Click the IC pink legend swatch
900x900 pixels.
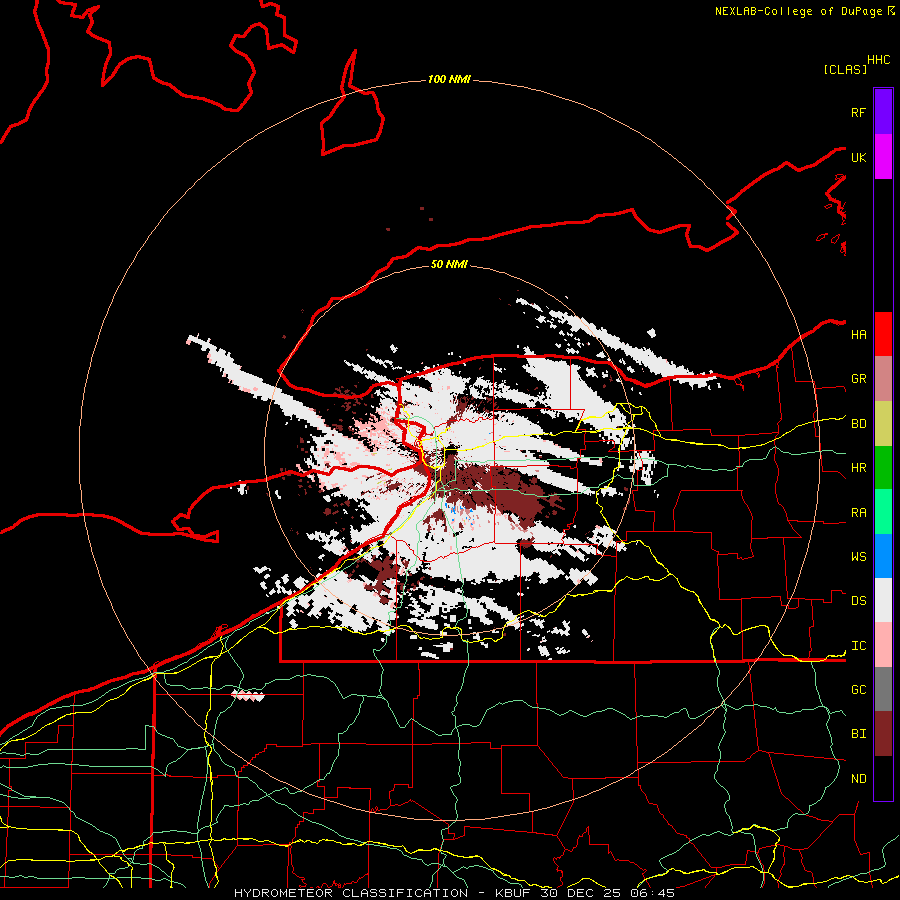(883, 645)
